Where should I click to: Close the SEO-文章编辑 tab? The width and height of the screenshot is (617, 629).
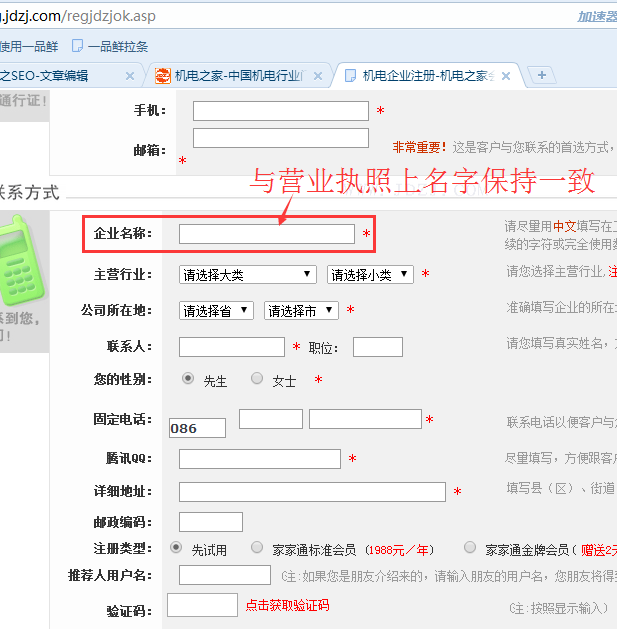click(130, 76)
